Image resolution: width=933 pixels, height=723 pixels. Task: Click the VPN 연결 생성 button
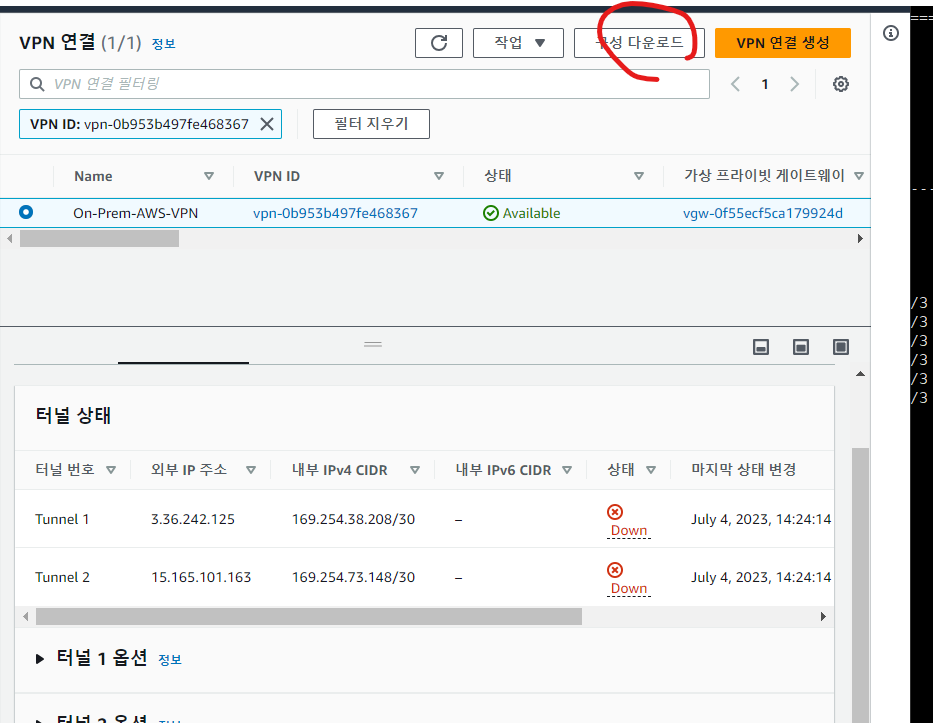[782, 43]
